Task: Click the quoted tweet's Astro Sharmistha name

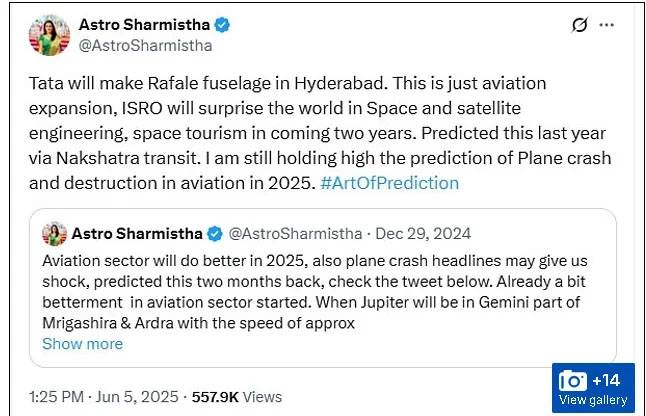Action: click(137, 234)
